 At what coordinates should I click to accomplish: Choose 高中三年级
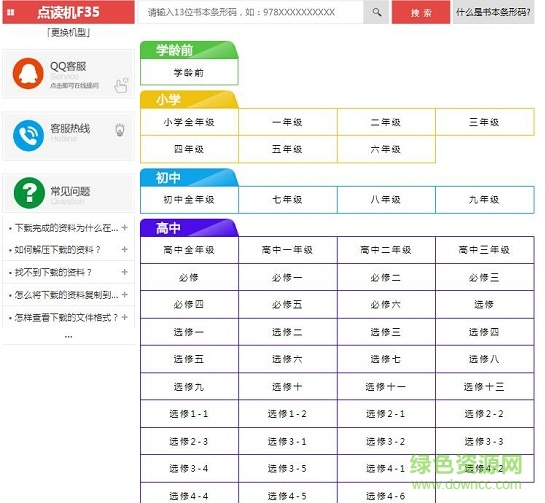tap(485, 250)
